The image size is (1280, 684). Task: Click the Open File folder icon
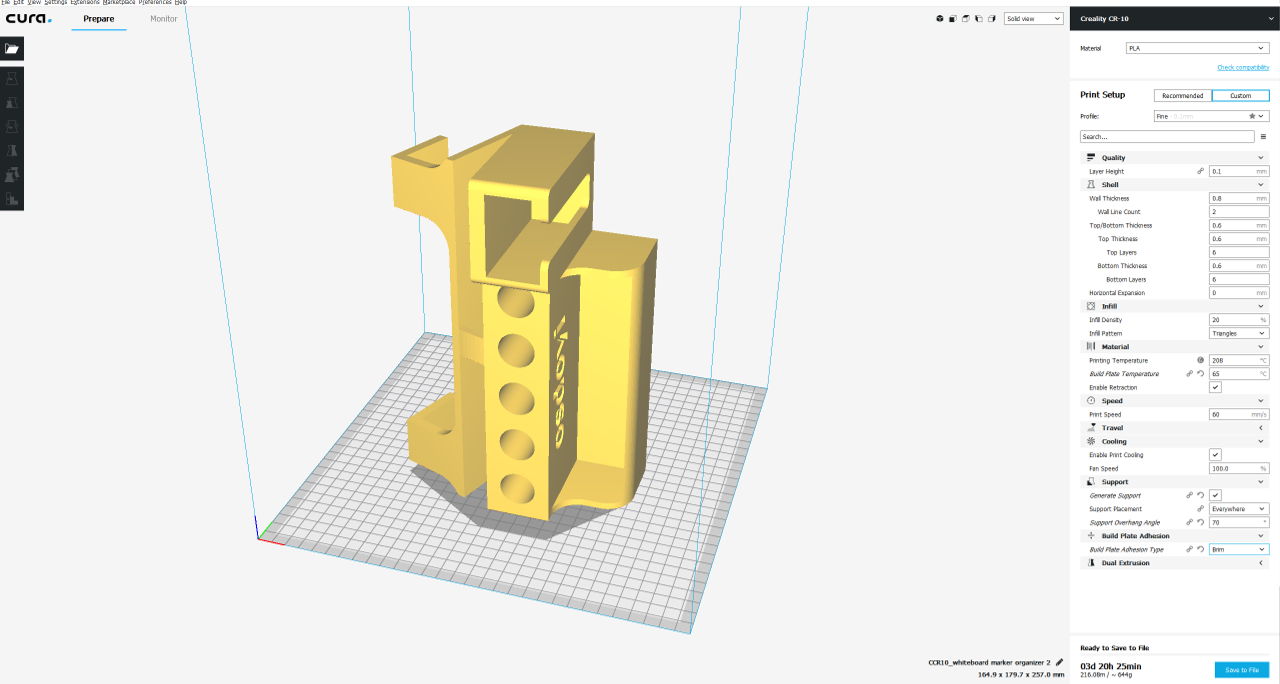point(12,48)
